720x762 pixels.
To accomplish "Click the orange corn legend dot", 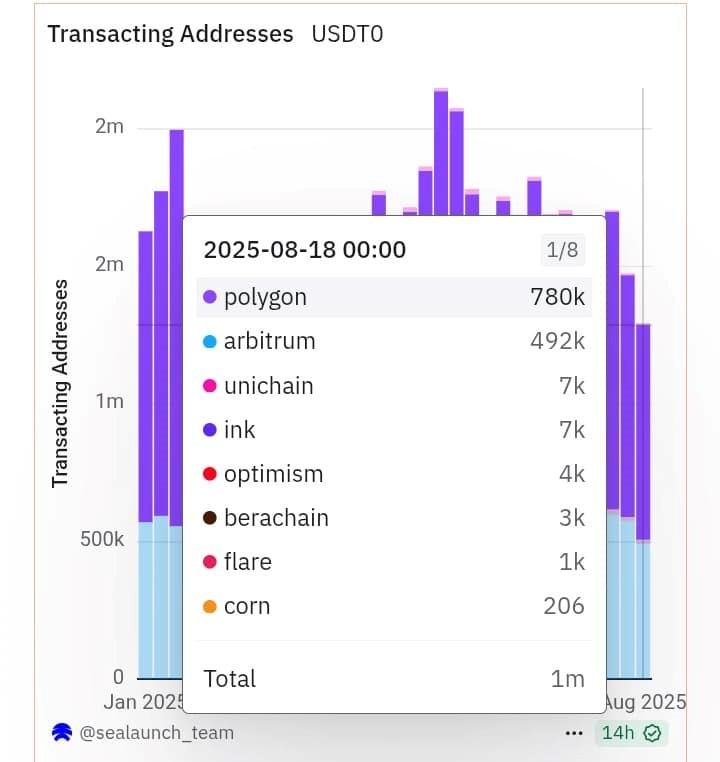I will (x=209, y=606).
